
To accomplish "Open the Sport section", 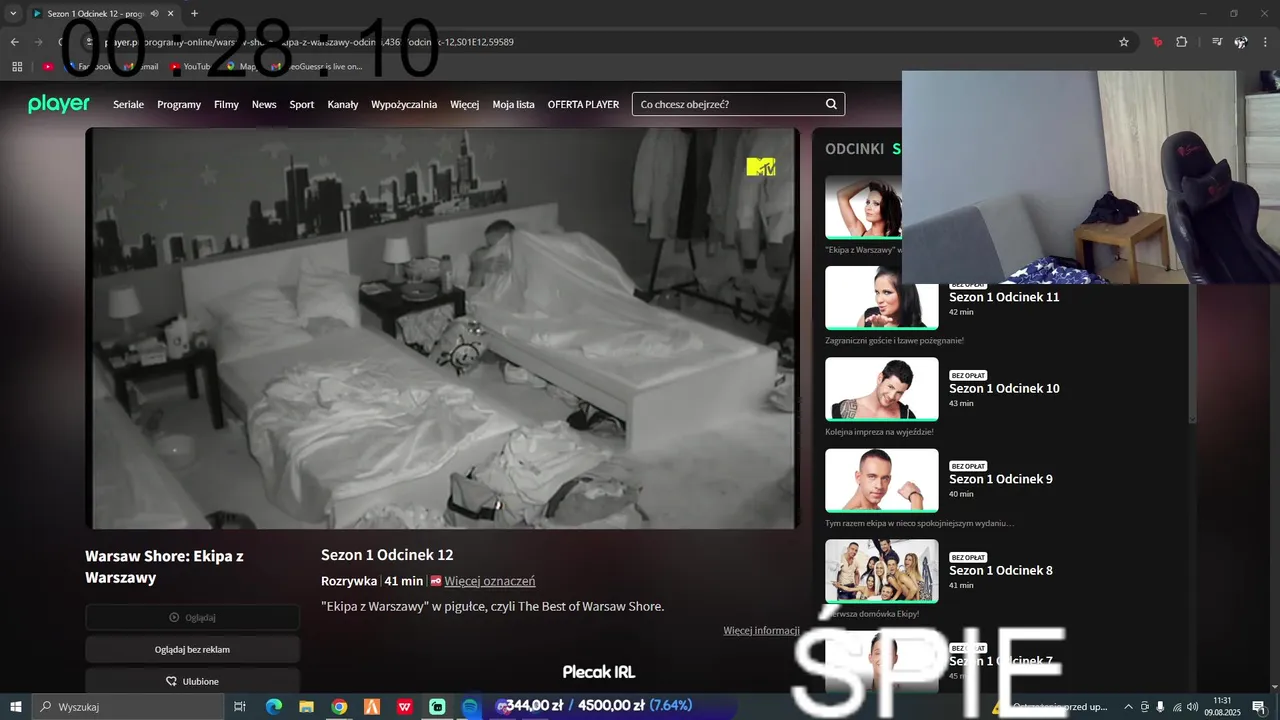I will (x=302, y=104).
